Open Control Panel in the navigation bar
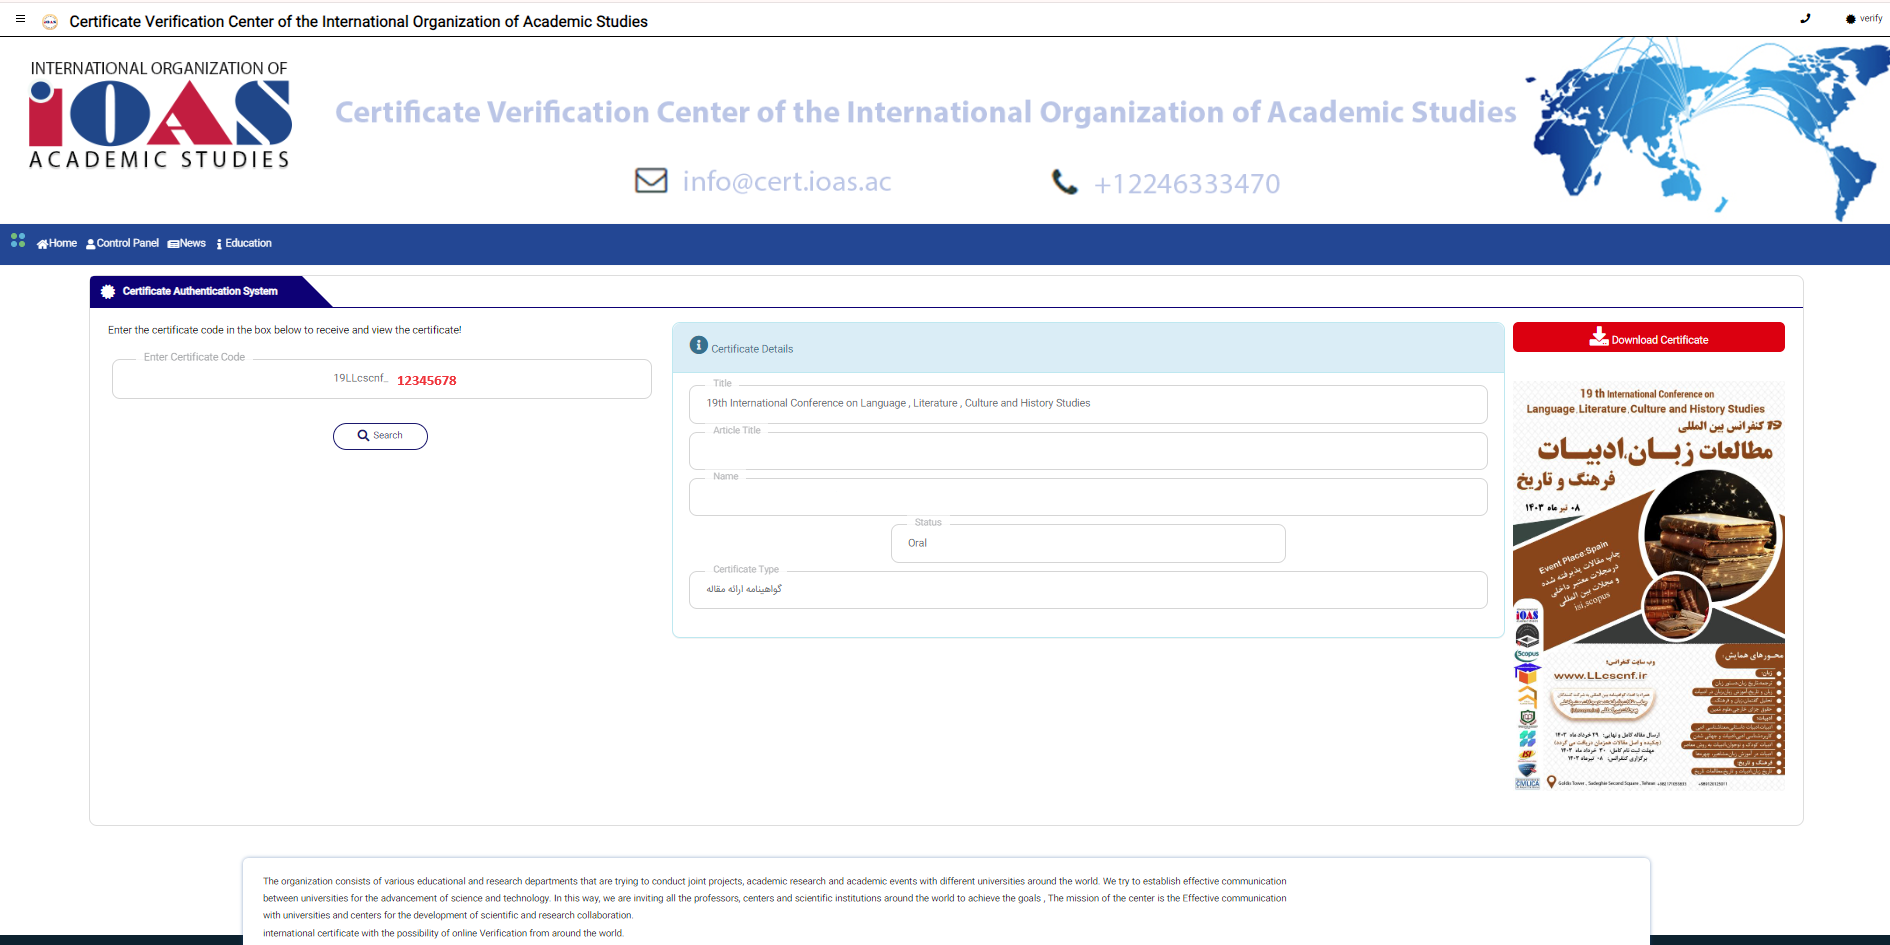 pyautogui.click(x=123, y=243)
